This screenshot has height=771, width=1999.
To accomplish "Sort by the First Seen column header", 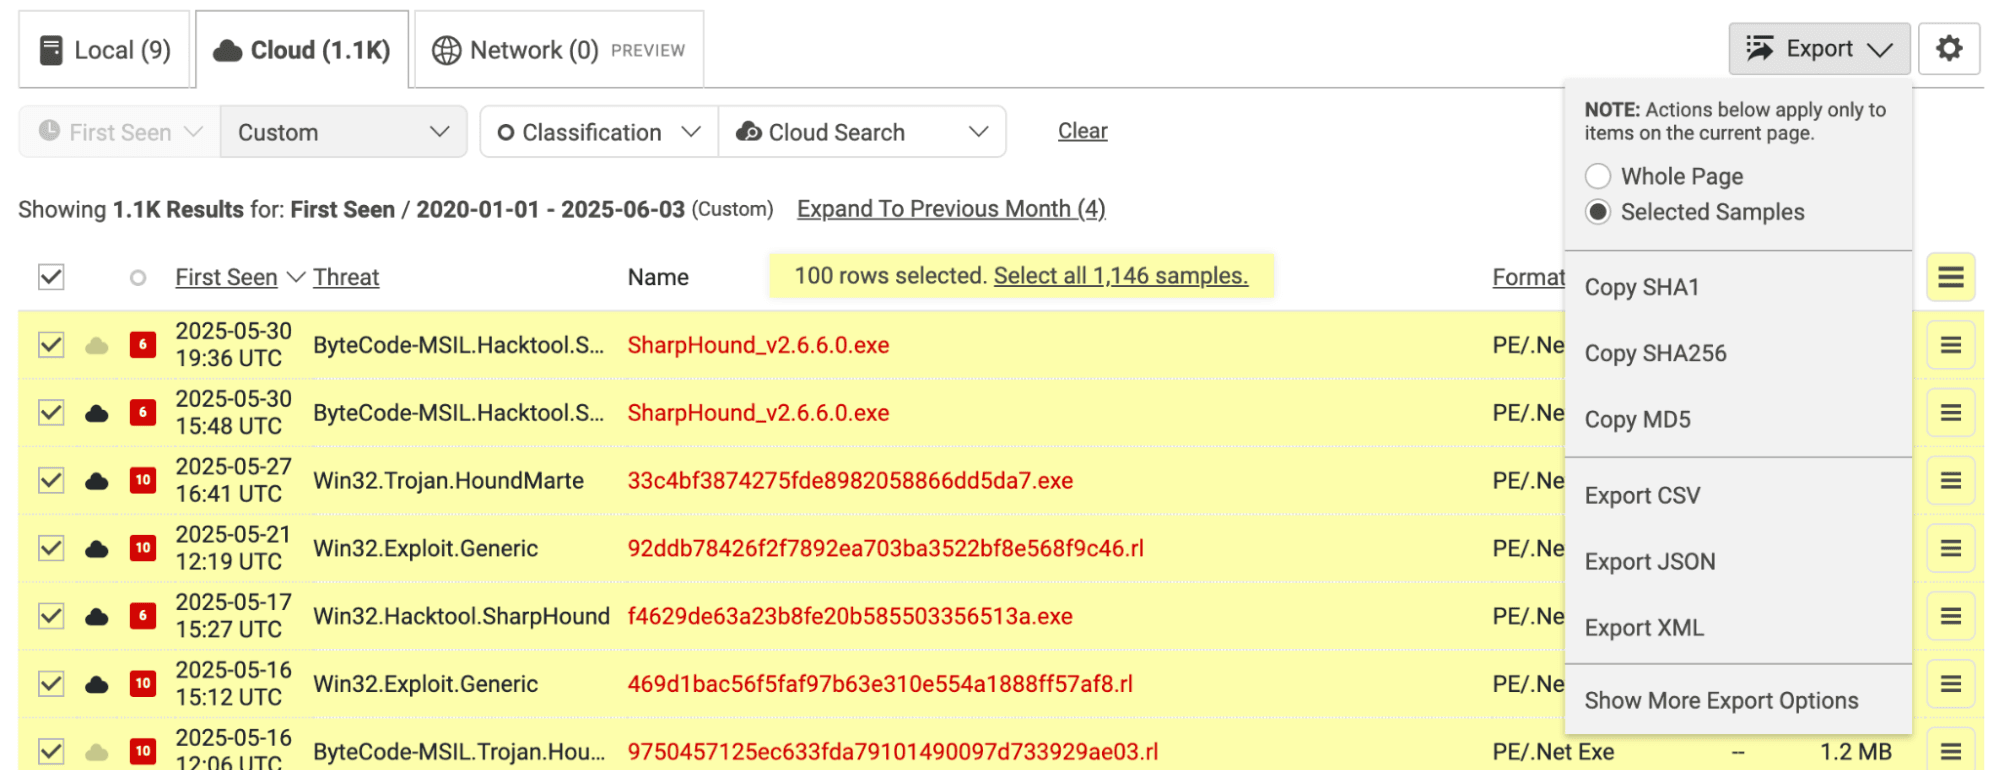I will coord(226,277).
